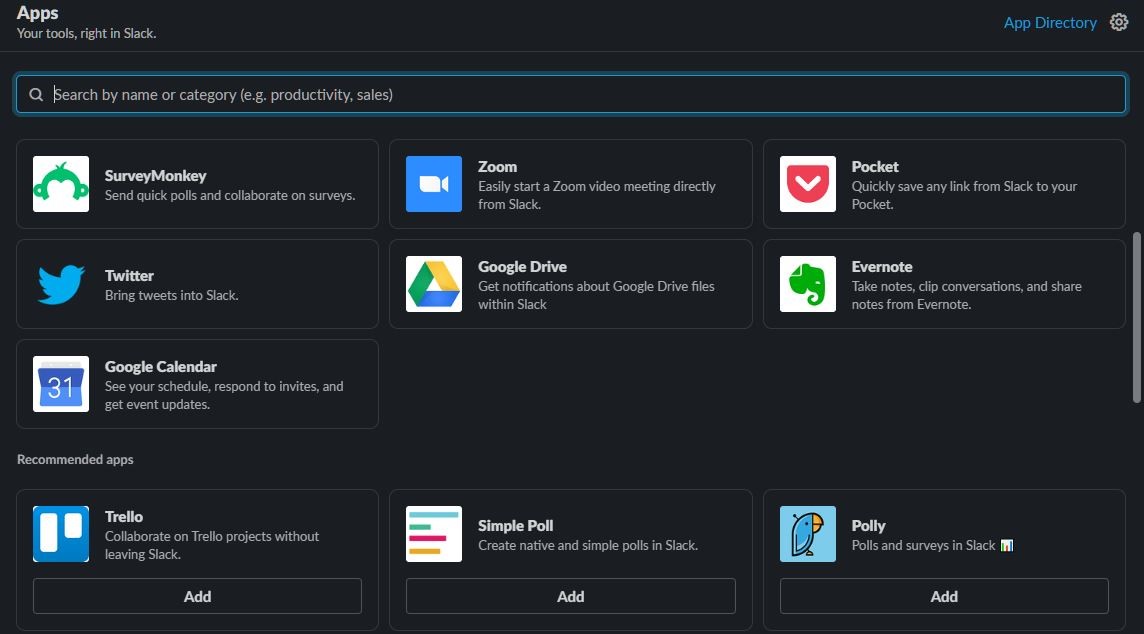
Task: Click the 'Recommended apps' heading
Action: click(75, 460)
